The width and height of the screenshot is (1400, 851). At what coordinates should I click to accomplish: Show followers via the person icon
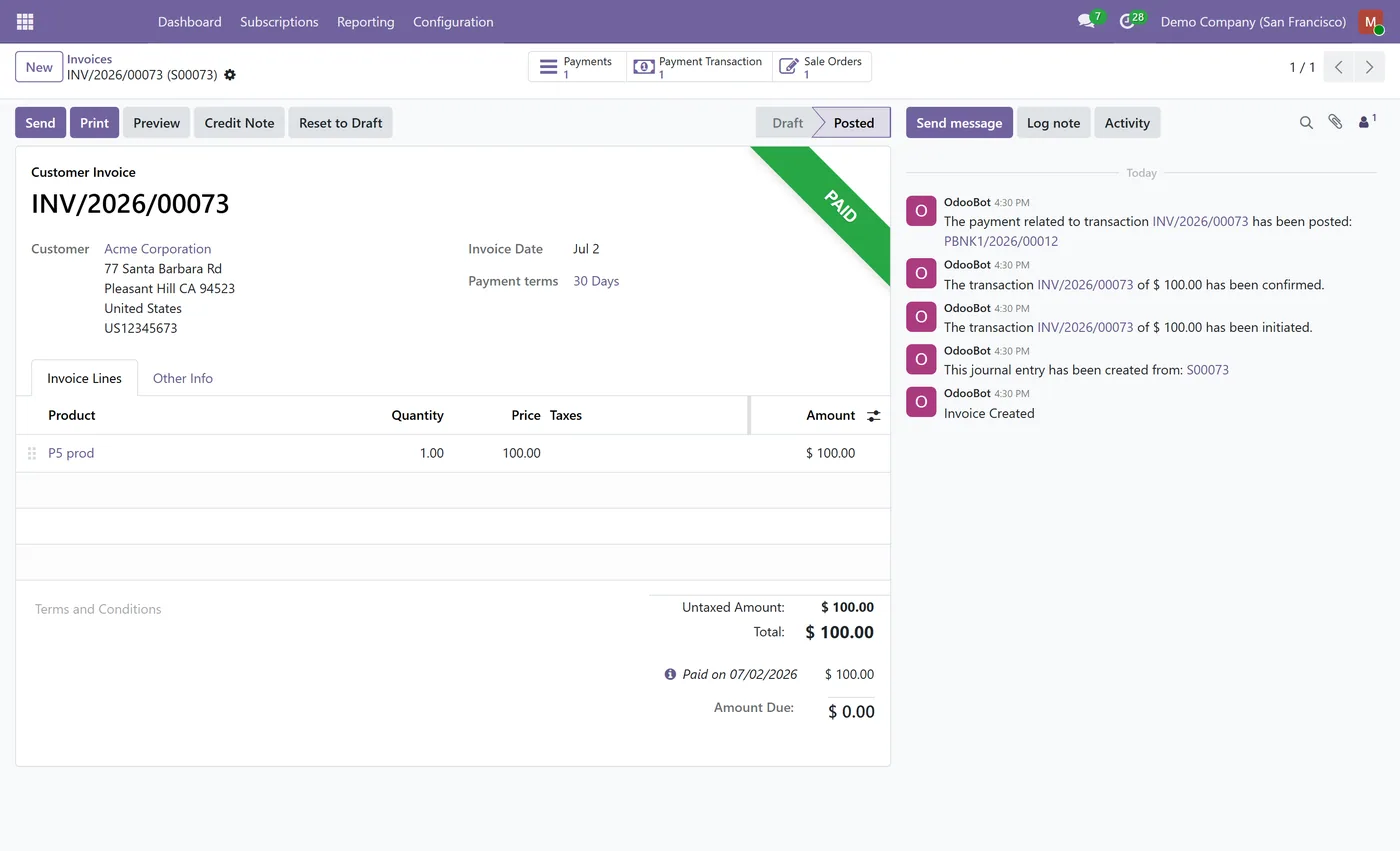click(1366, 122)
